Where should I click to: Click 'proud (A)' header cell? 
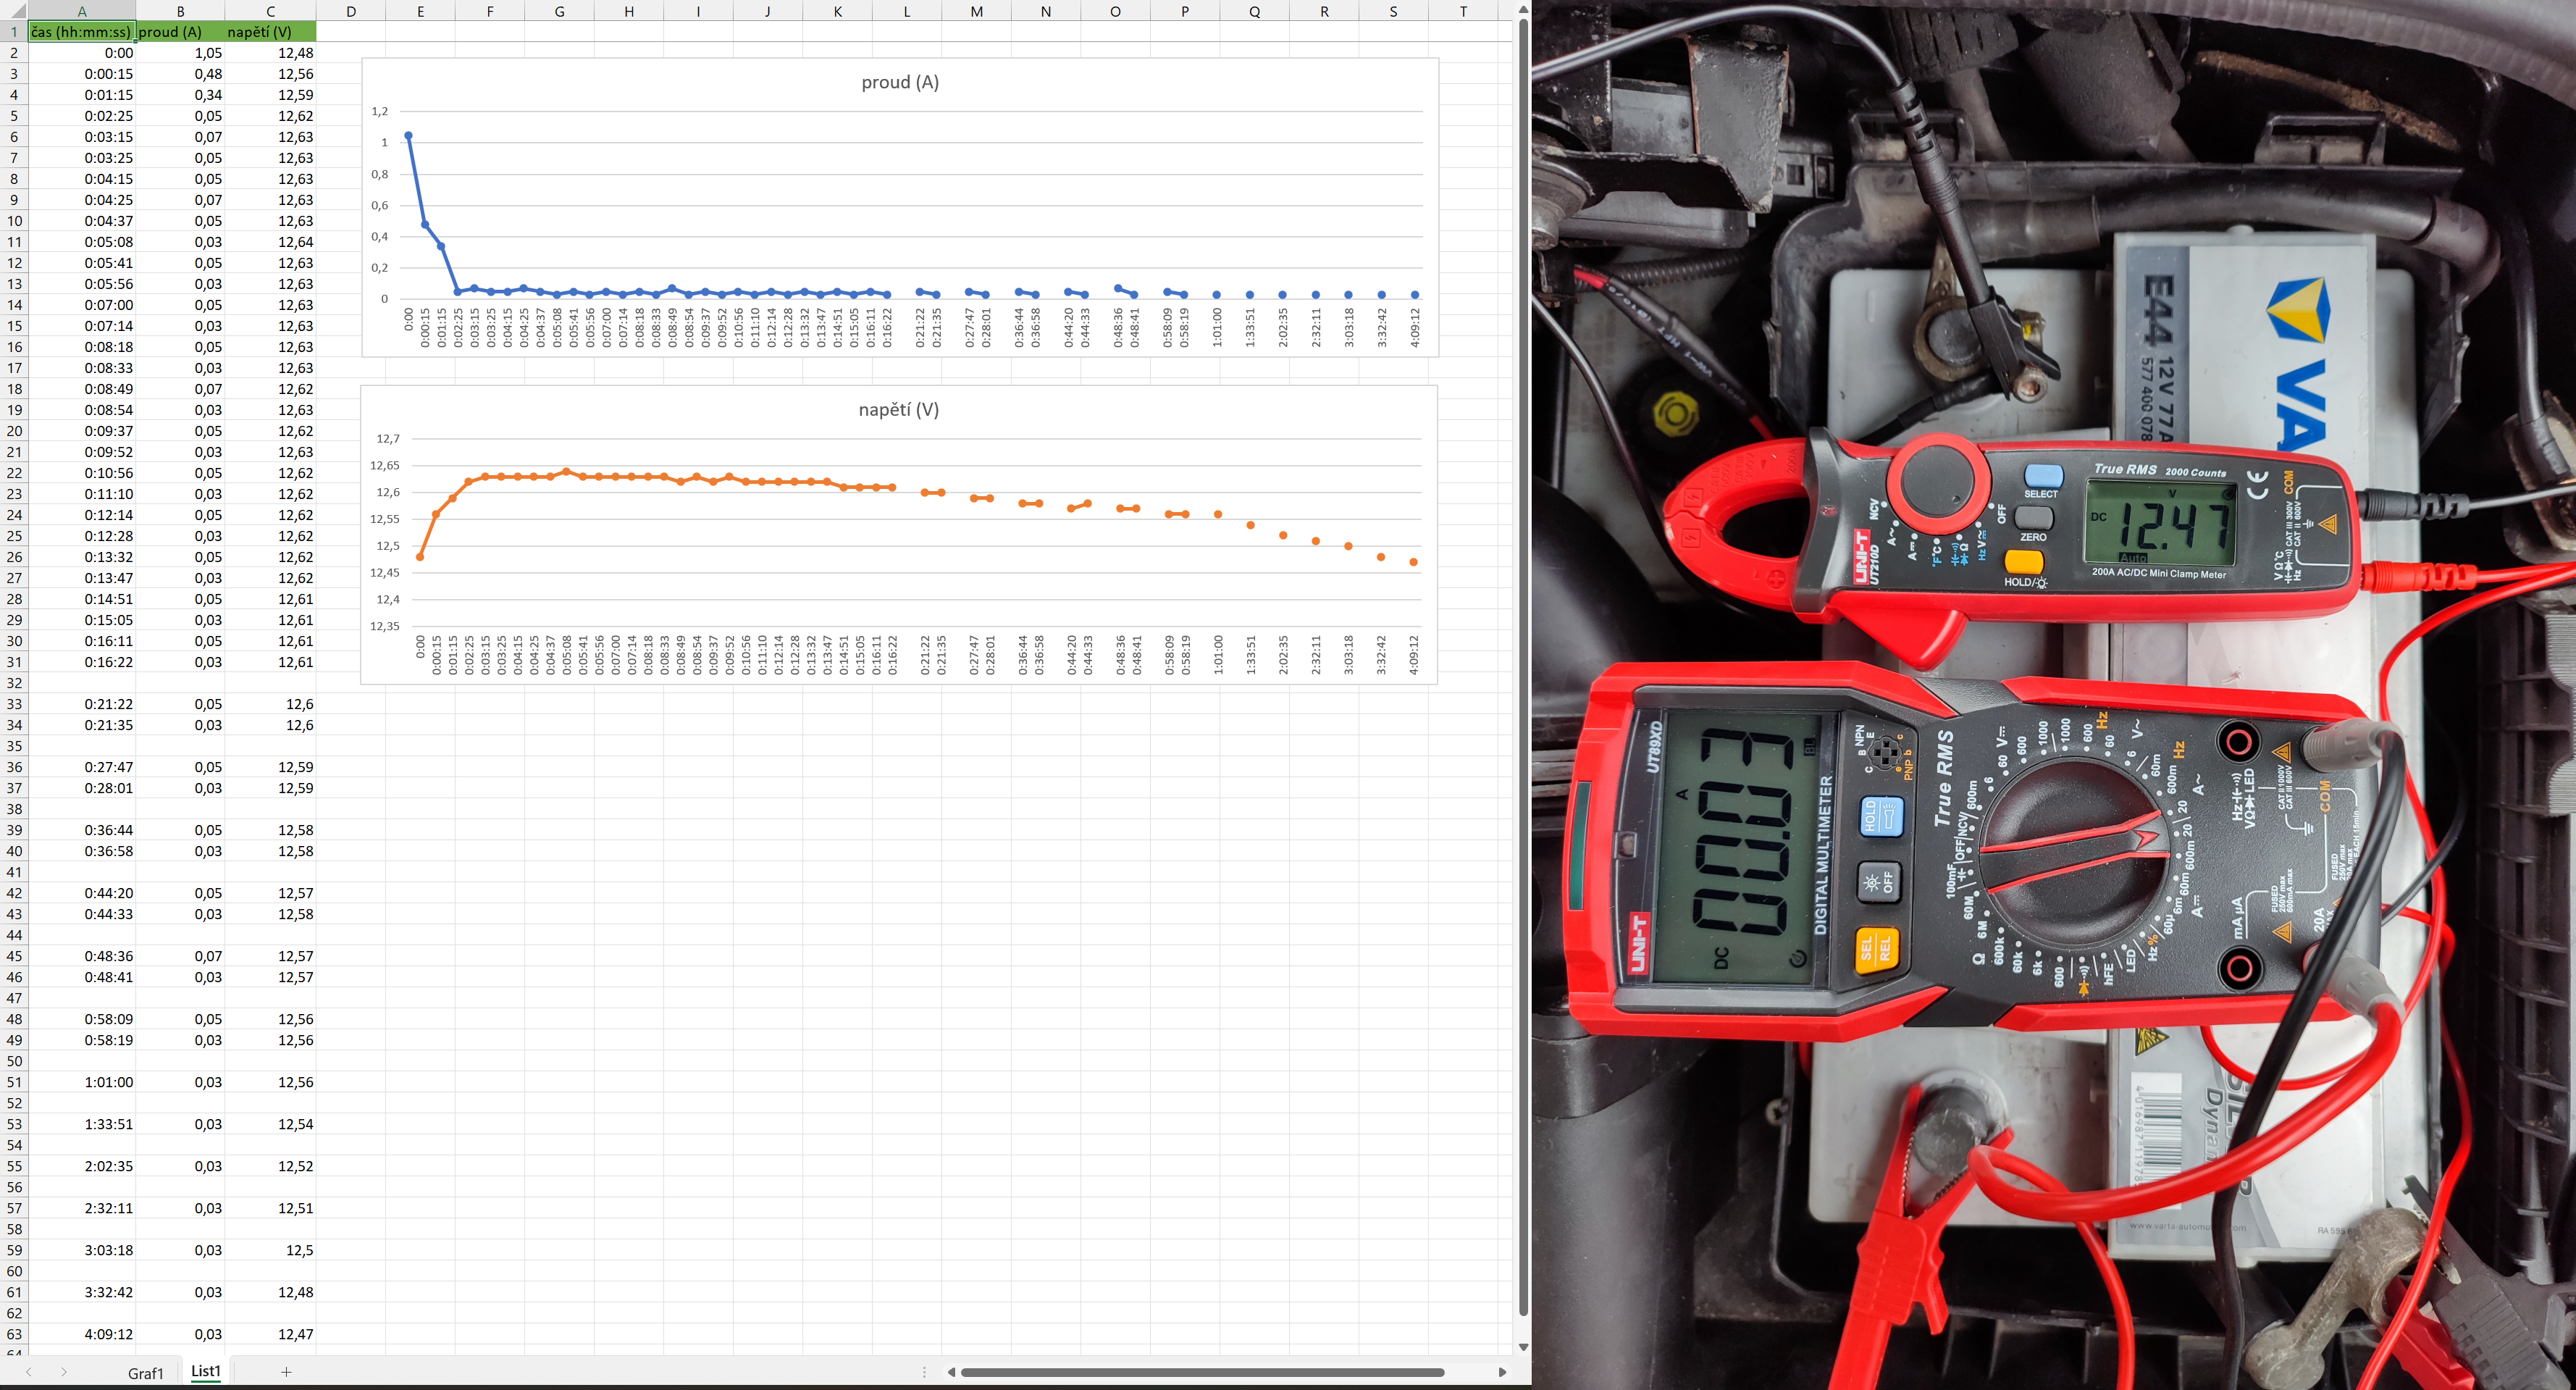point(180,32)
